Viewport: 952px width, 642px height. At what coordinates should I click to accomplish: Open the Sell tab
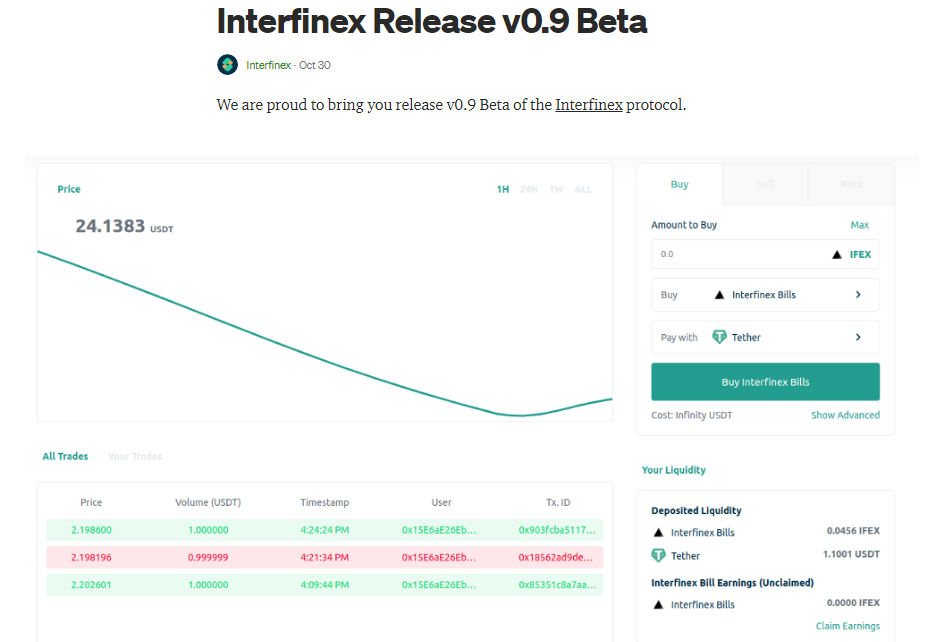(765, 184)
